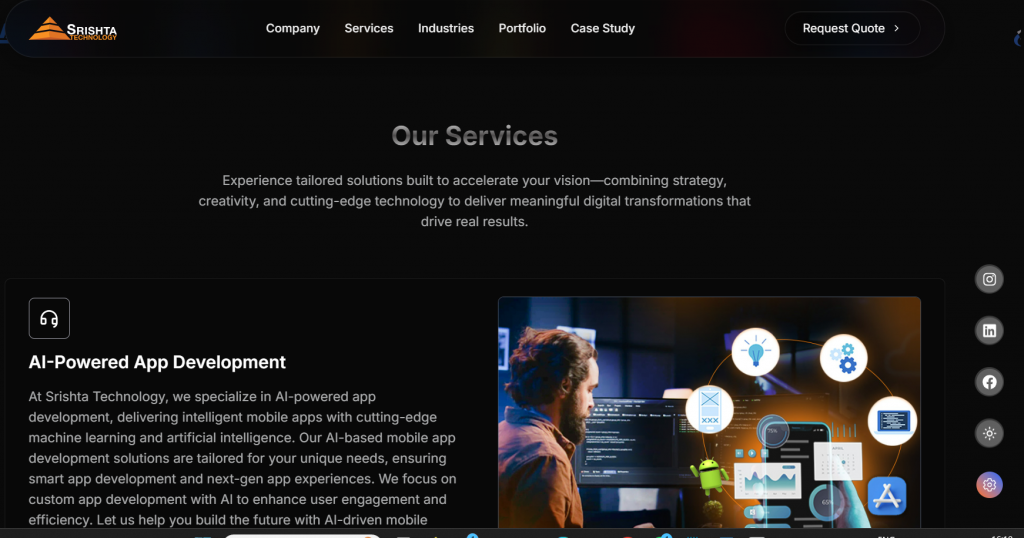
Task: Click the green Android robot in image
Action: 709,475
